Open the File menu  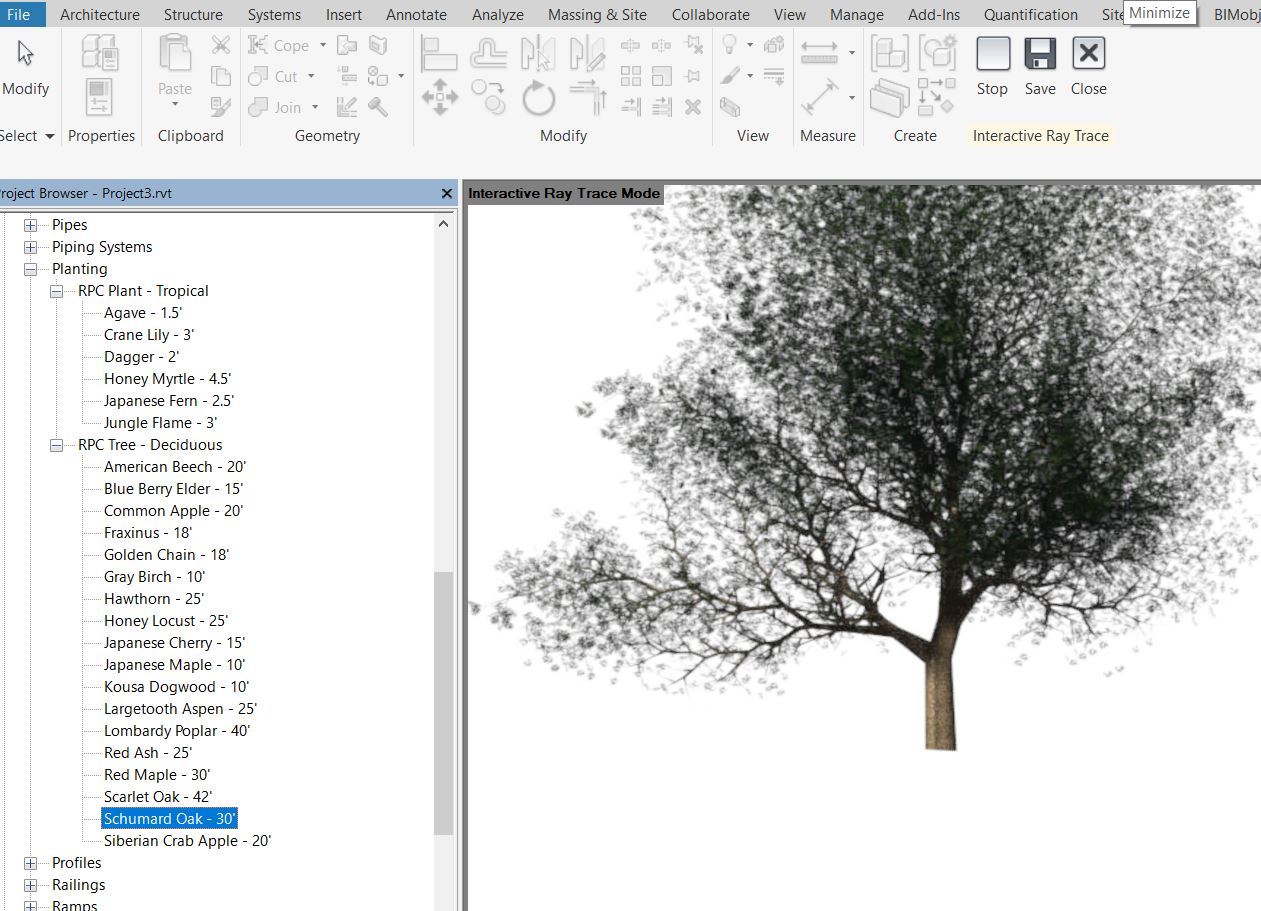(19, 14)
